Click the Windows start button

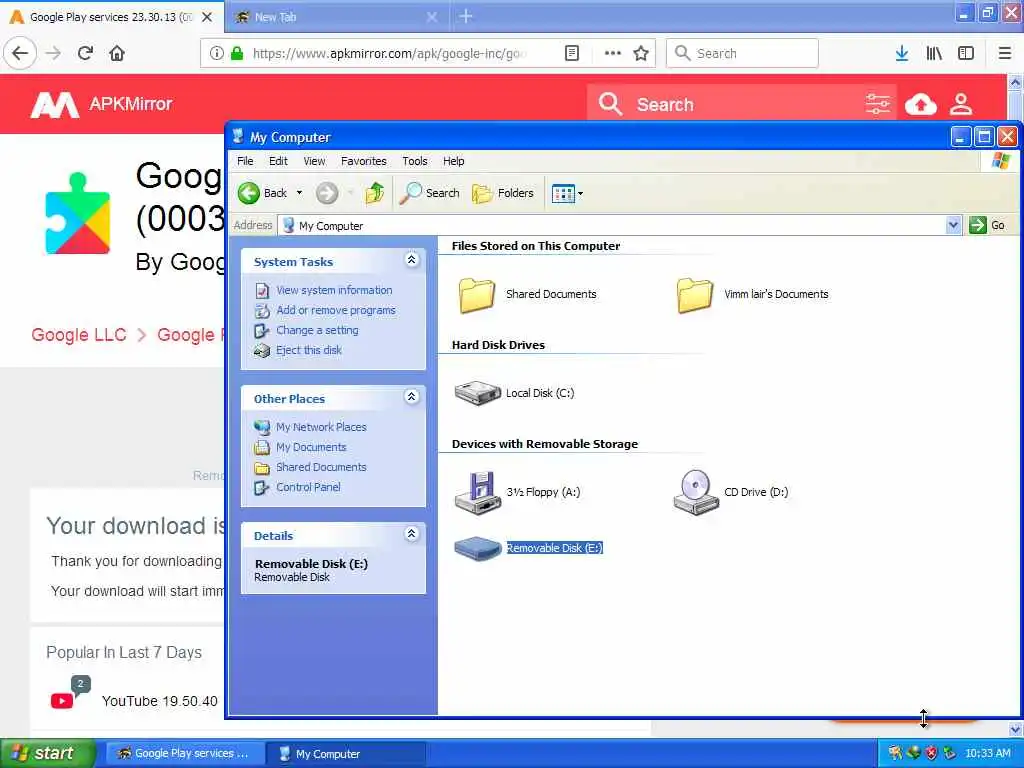pos(47,753)
